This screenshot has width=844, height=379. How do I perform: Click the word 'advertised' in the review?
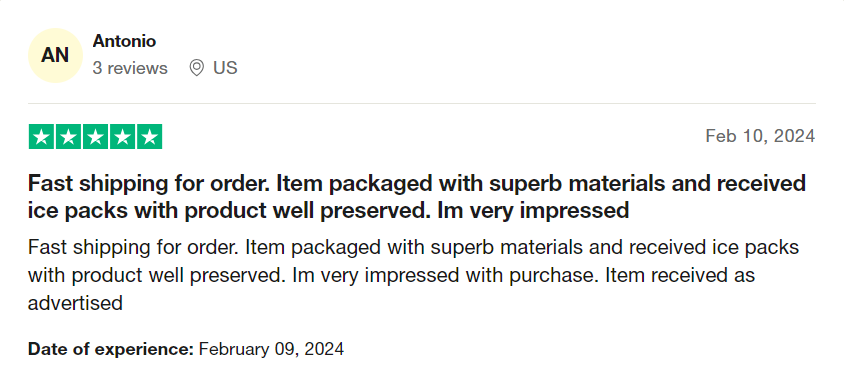click(75, 303)
